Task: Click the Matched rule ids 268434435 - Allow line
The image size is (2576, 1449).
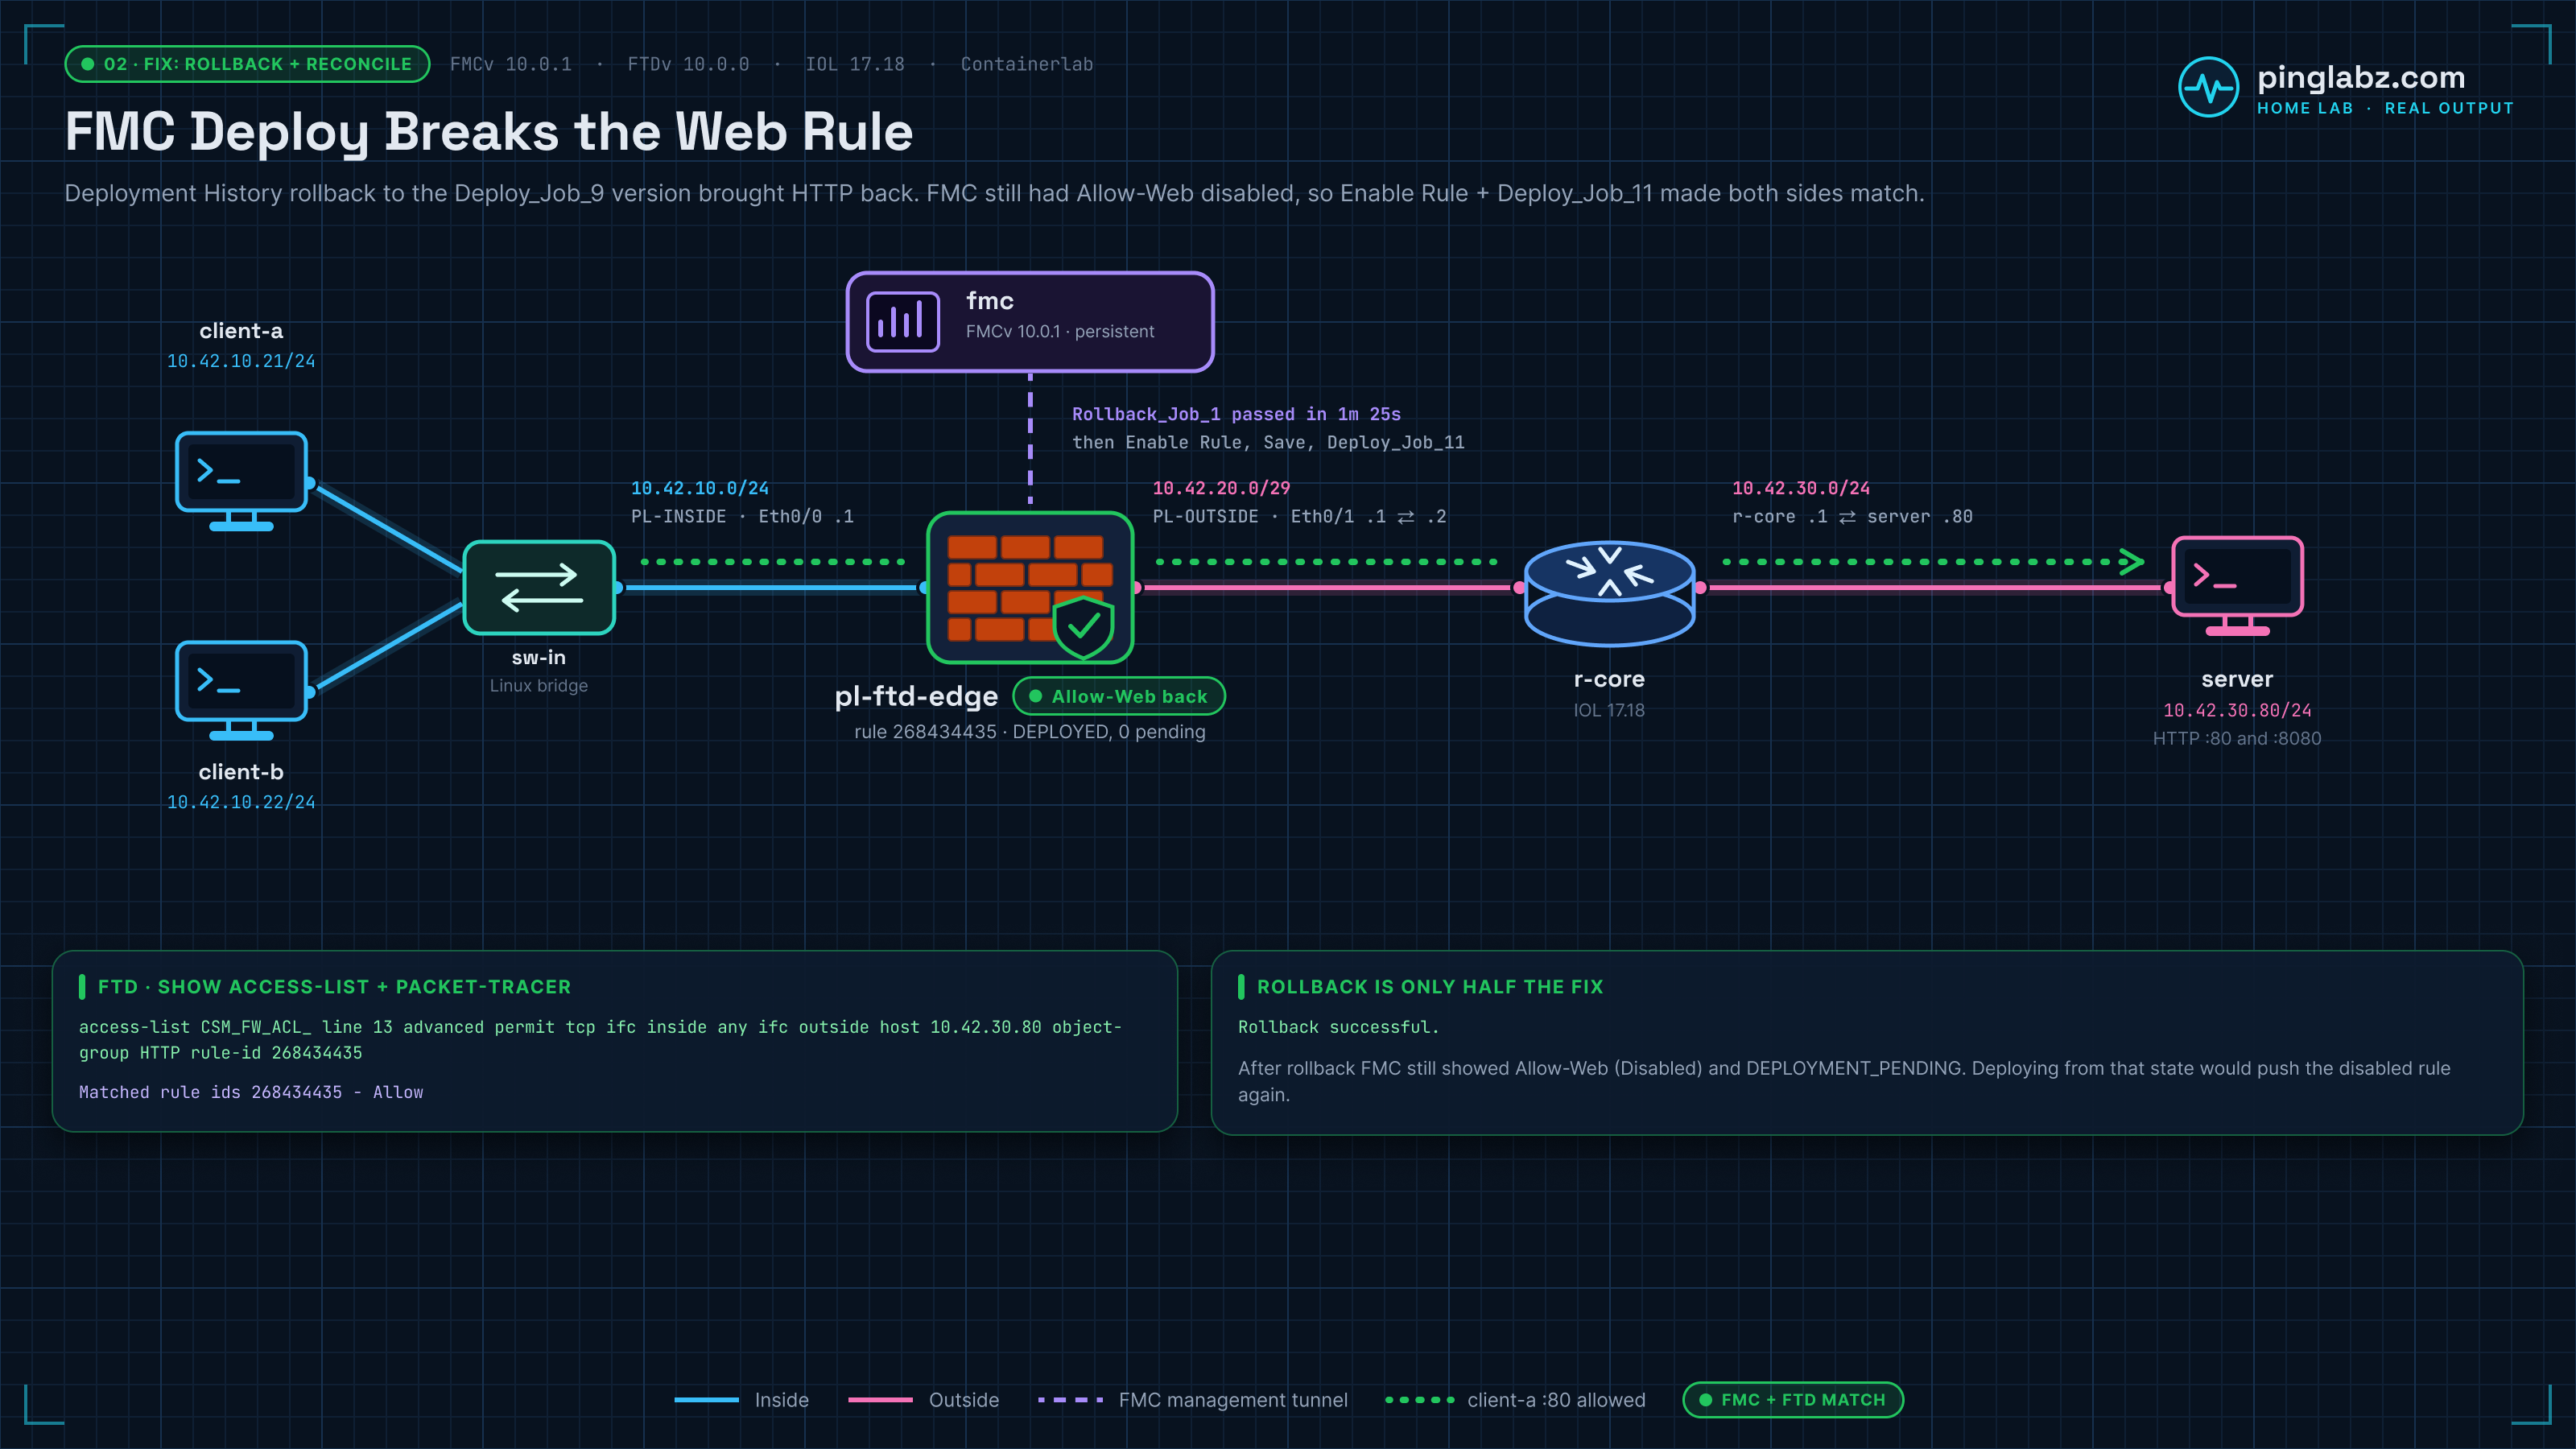Action: click(251, 1092)
